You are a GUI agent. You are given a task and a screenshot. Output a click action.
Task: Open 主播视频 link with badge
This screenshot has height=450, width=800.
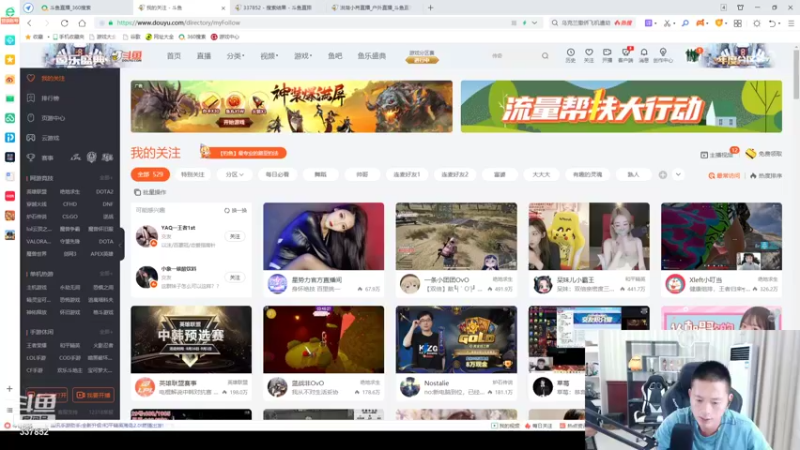point(718,154)
